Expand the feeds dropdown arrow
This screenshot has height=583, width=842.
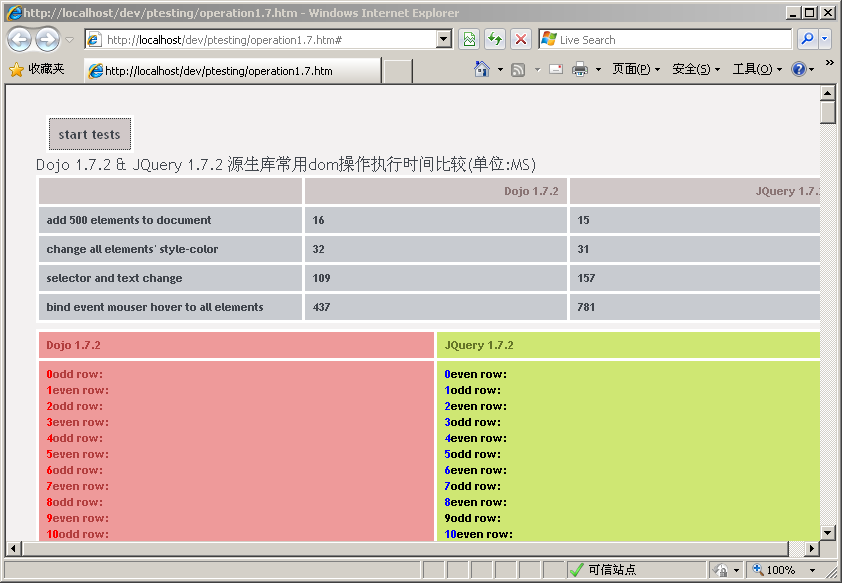[x=538, y=69]
